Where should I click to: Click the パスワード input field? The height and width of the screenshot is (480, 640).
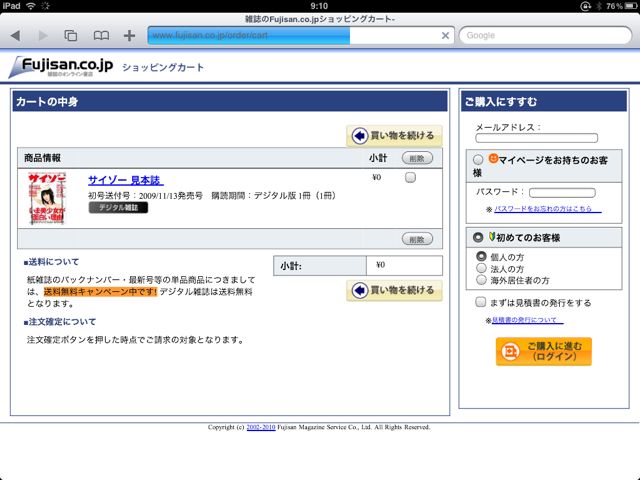pos(562,192)
